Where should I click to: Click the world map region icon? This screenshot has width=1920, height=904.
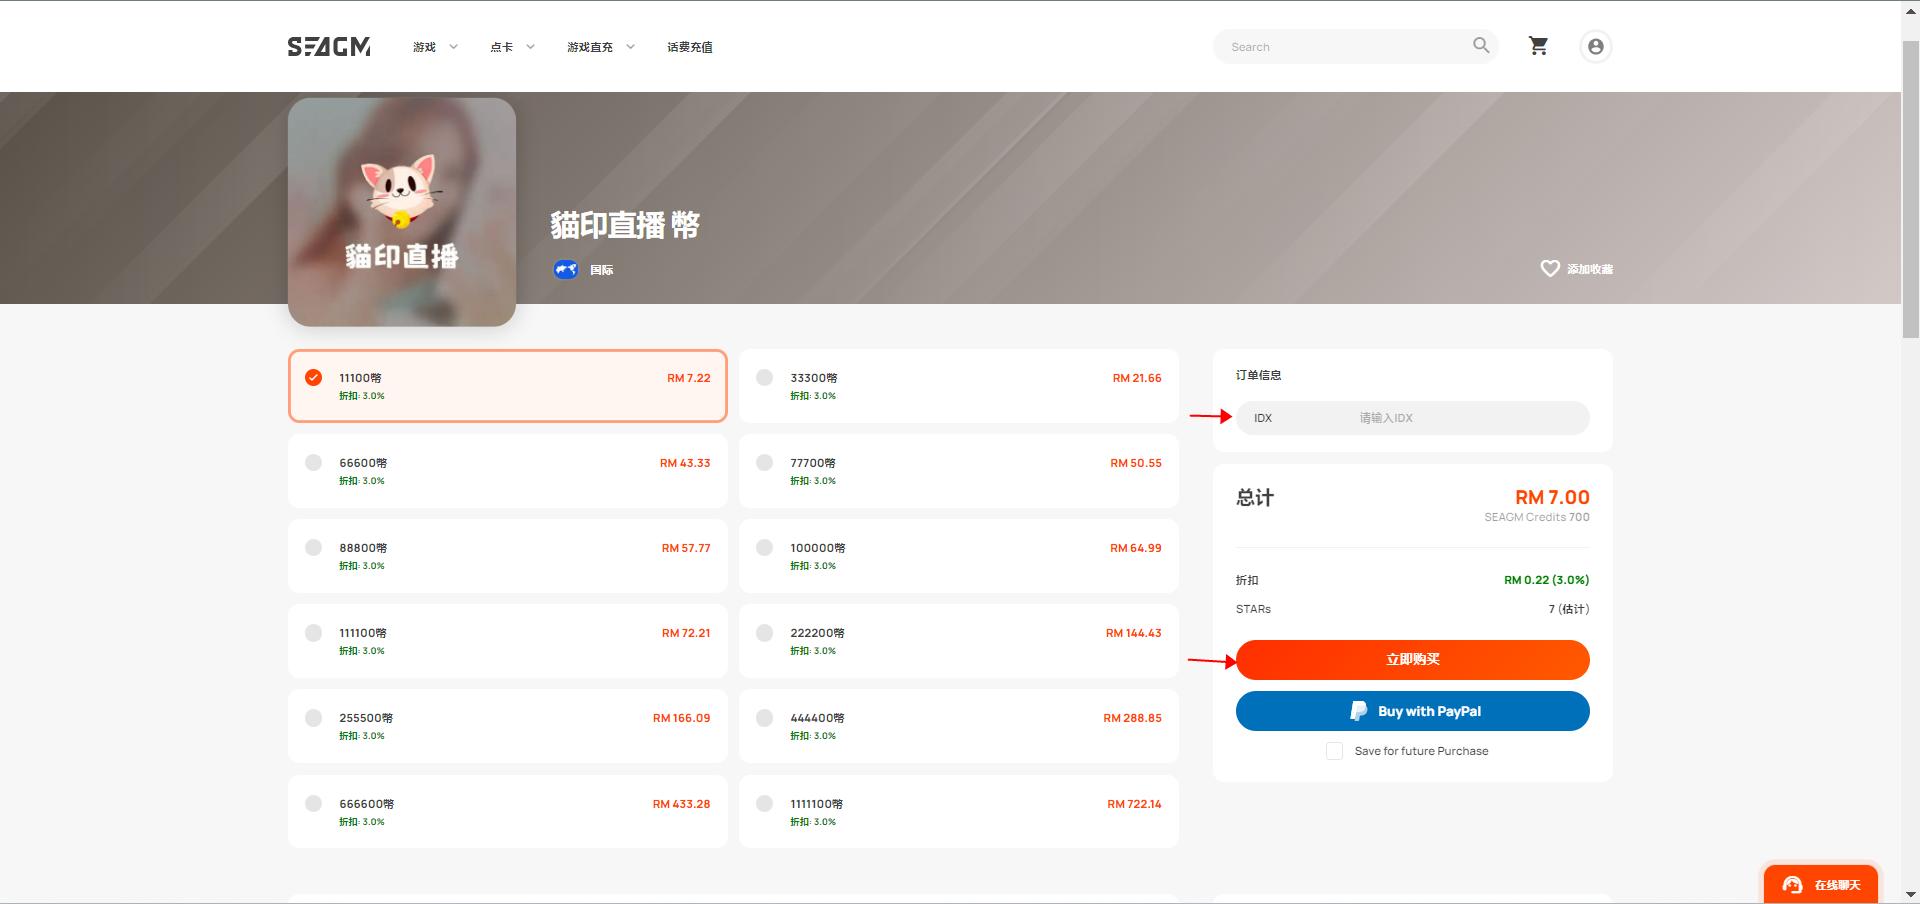(x=566, y=269)
